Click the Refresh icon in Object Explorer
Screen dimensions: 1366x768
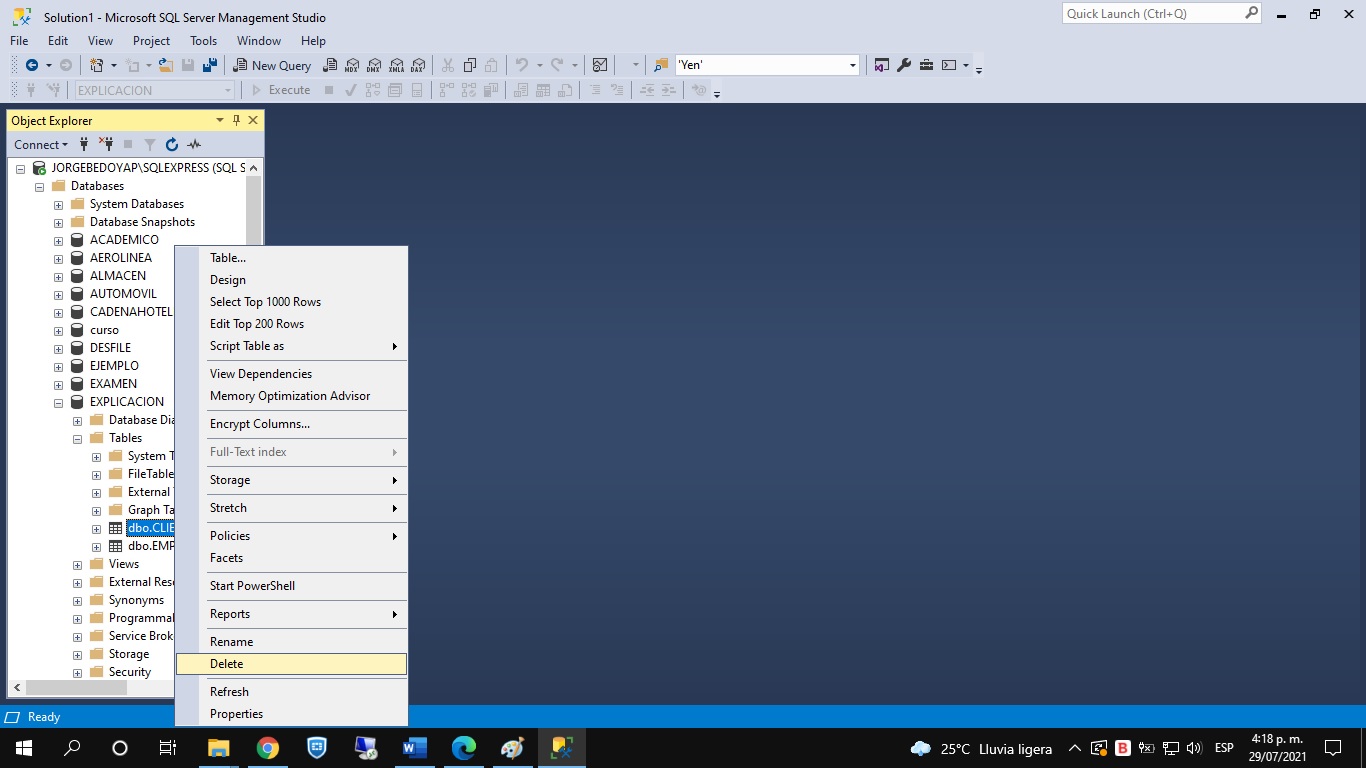tap(172, 144)
